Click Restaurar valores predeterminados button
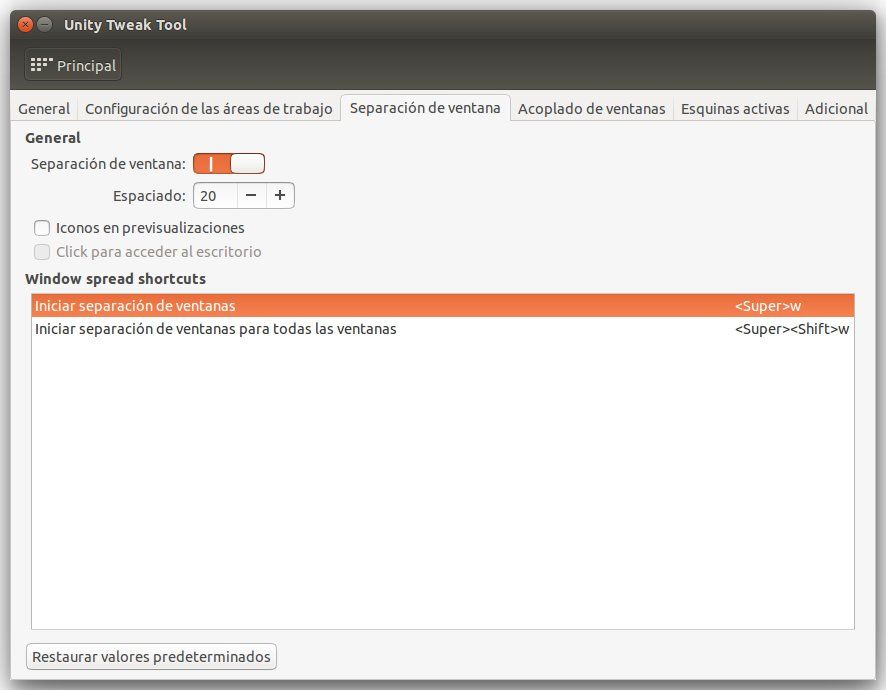Image resolution: width=886 pixels, height=690 pixels. point(151,656)
